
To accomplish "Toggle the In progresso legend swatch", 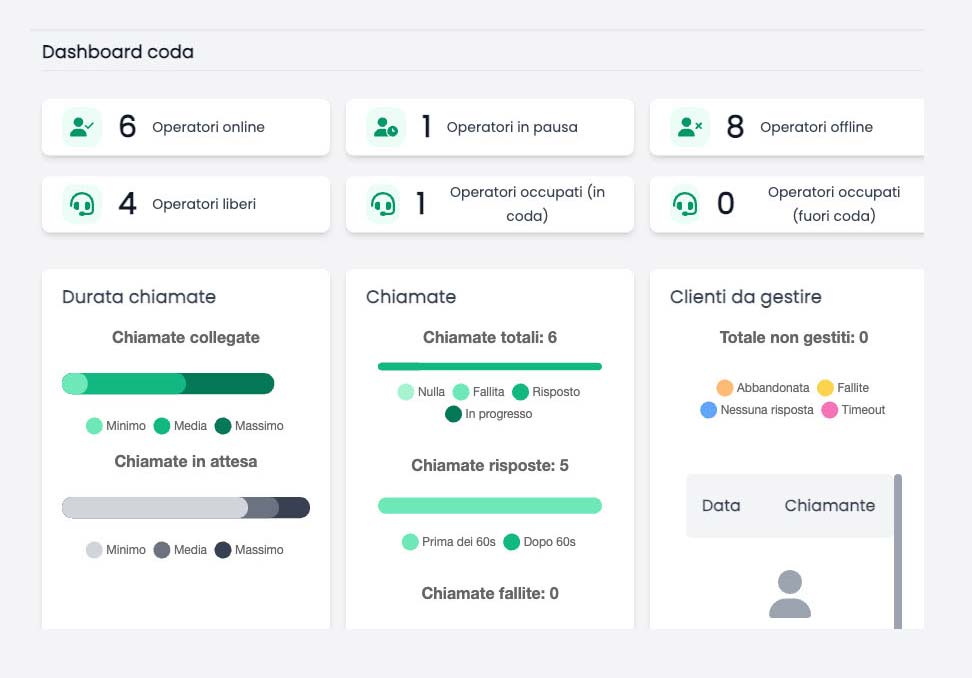I will (x=453, y=413).
